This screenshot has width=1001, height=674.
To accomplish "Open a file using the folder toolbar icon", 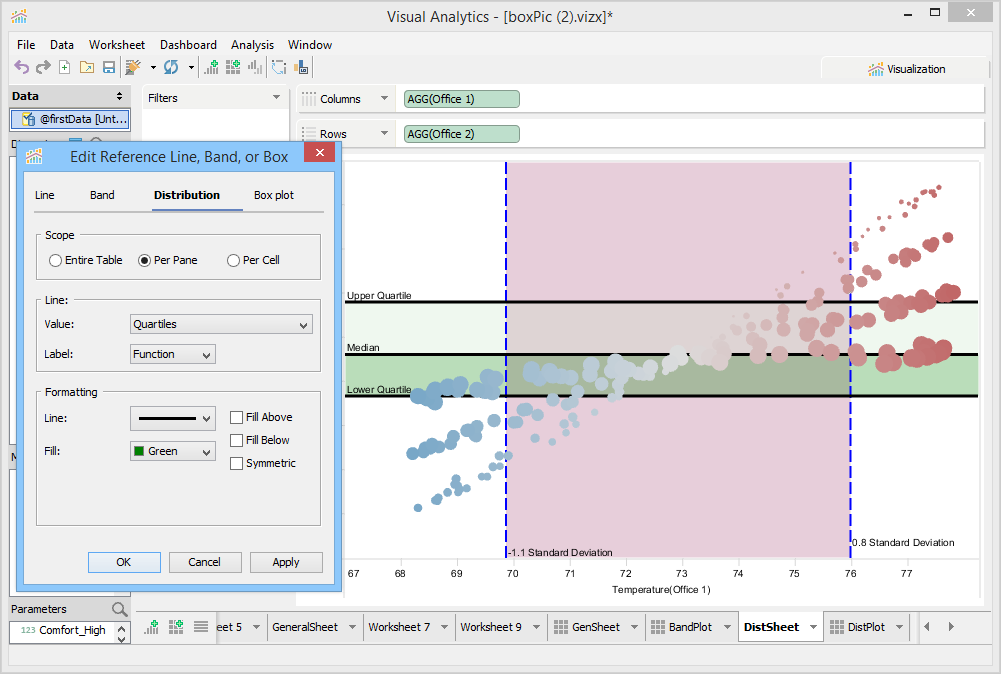I will [x=87, y=67].
